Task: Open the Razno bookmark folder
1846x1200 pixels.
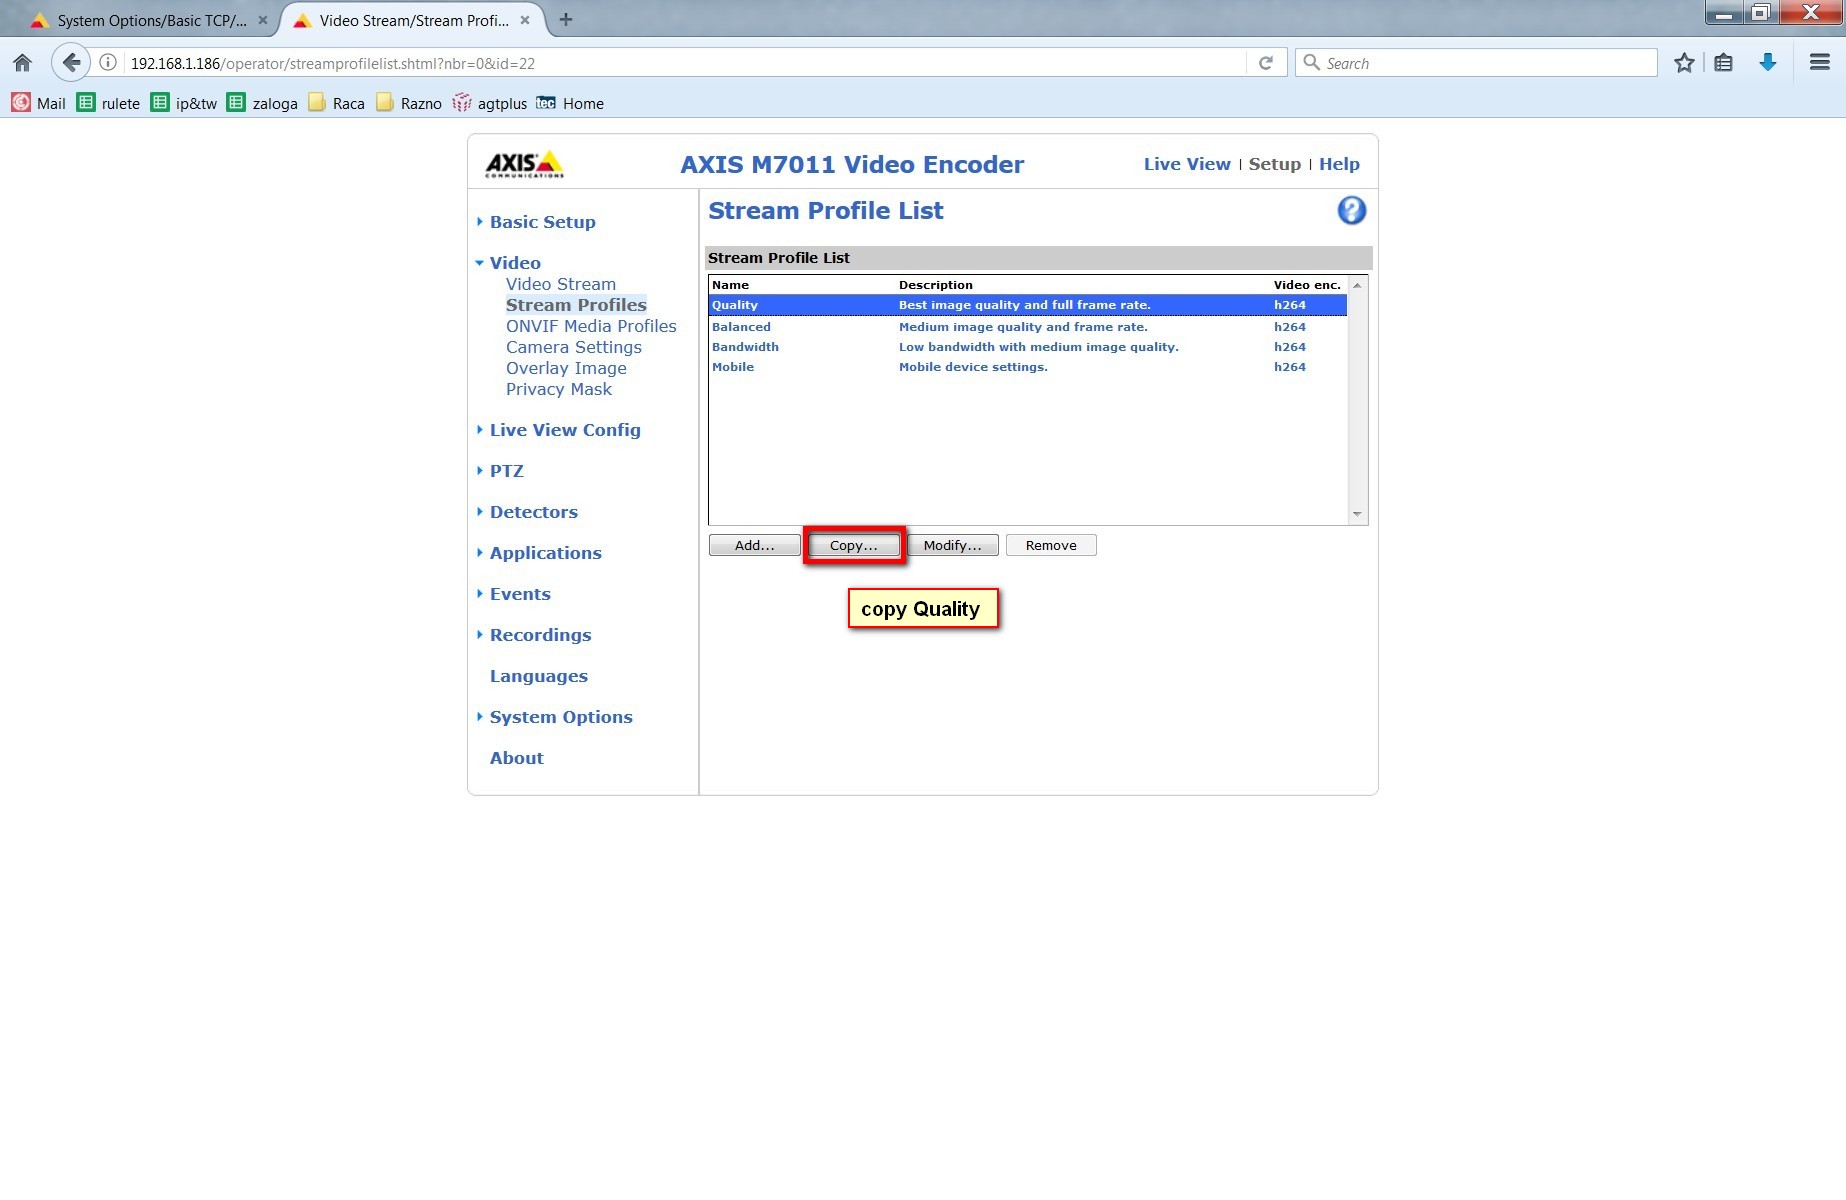Action: click(409, 103)
